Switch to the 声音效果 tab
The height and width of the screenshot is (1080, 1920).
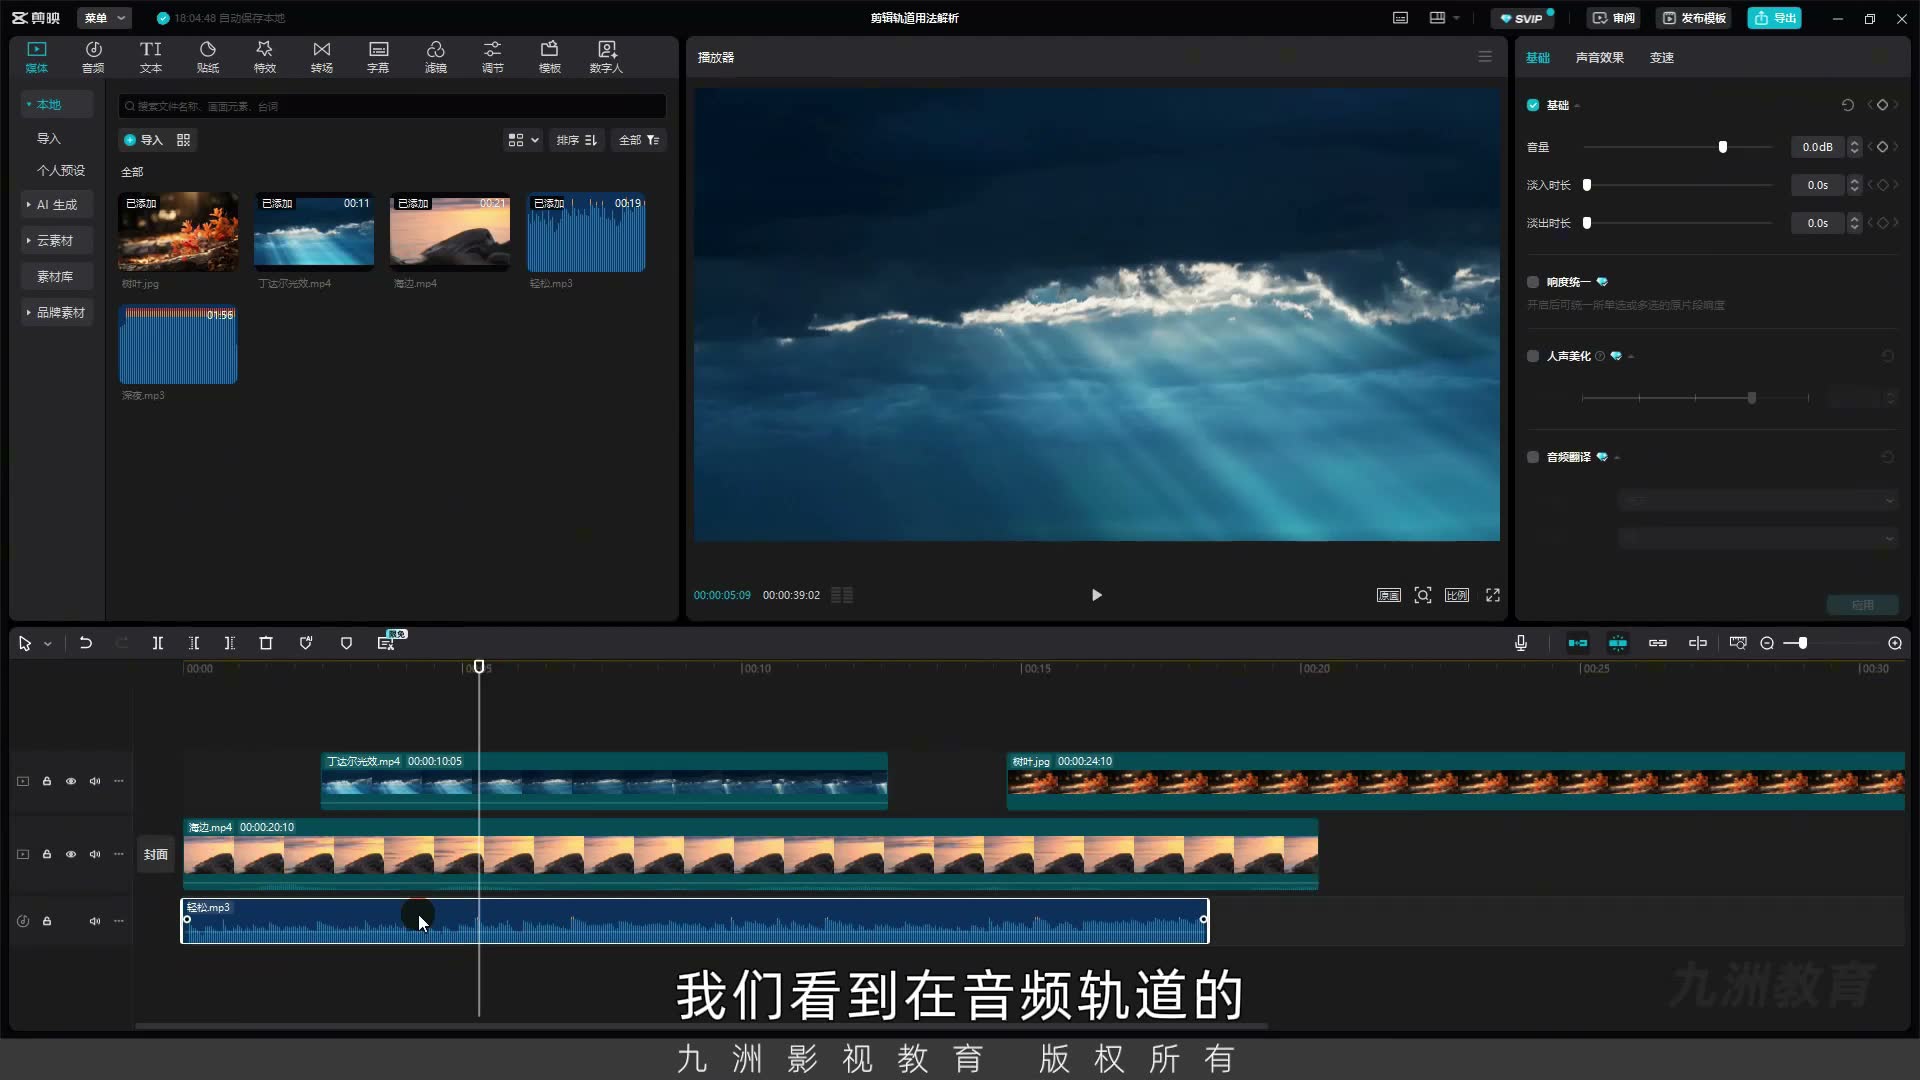point(1599,57)
